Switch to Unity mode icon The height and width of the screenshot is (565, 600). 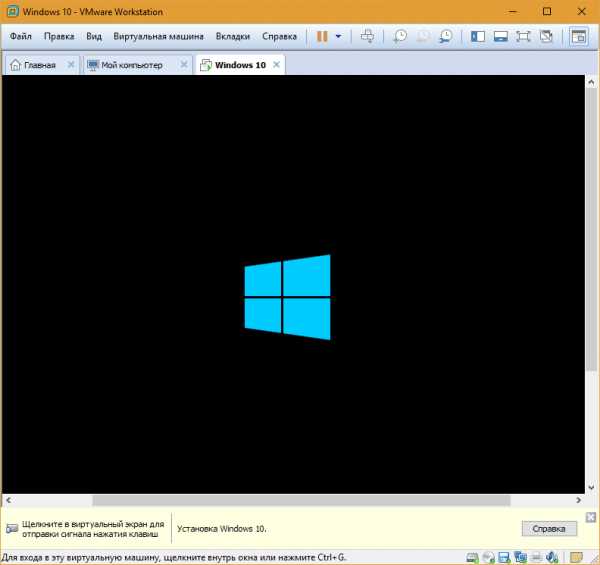[546, 36]
